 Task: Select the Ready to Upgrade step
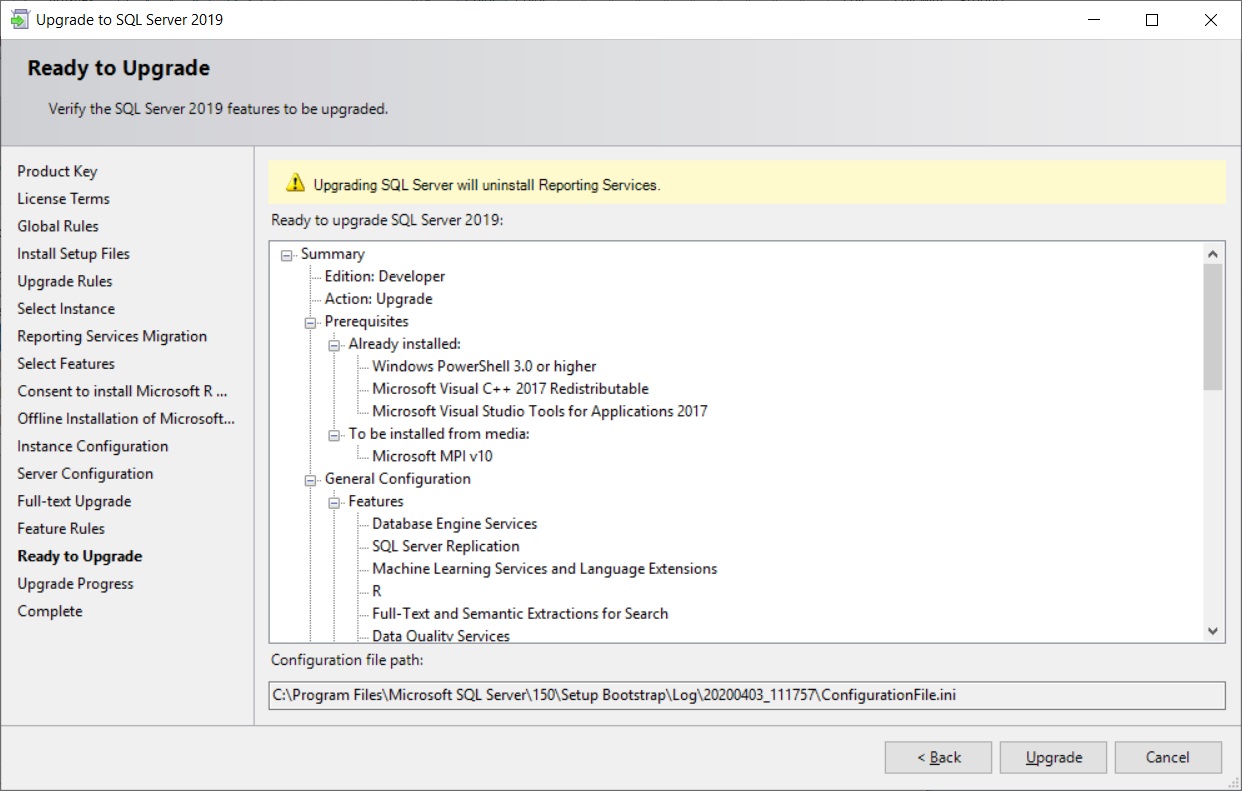[80, 556]
